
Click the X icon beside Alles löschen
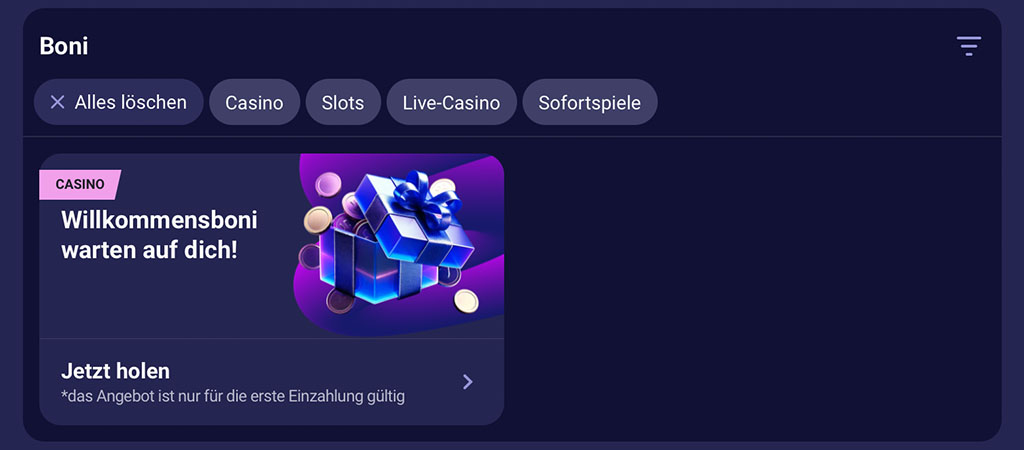click(x=57, y=102)
